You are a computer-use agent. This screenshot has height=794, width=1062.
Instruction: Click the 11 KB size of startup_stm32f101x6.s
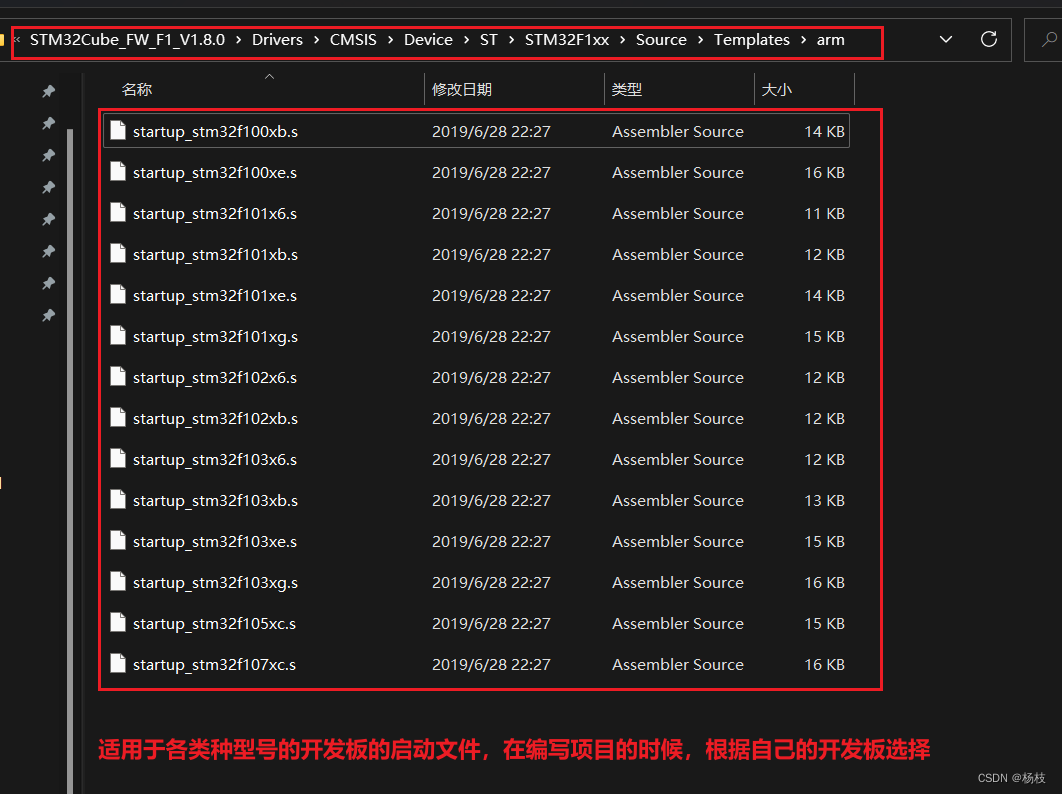coord(824,213)
